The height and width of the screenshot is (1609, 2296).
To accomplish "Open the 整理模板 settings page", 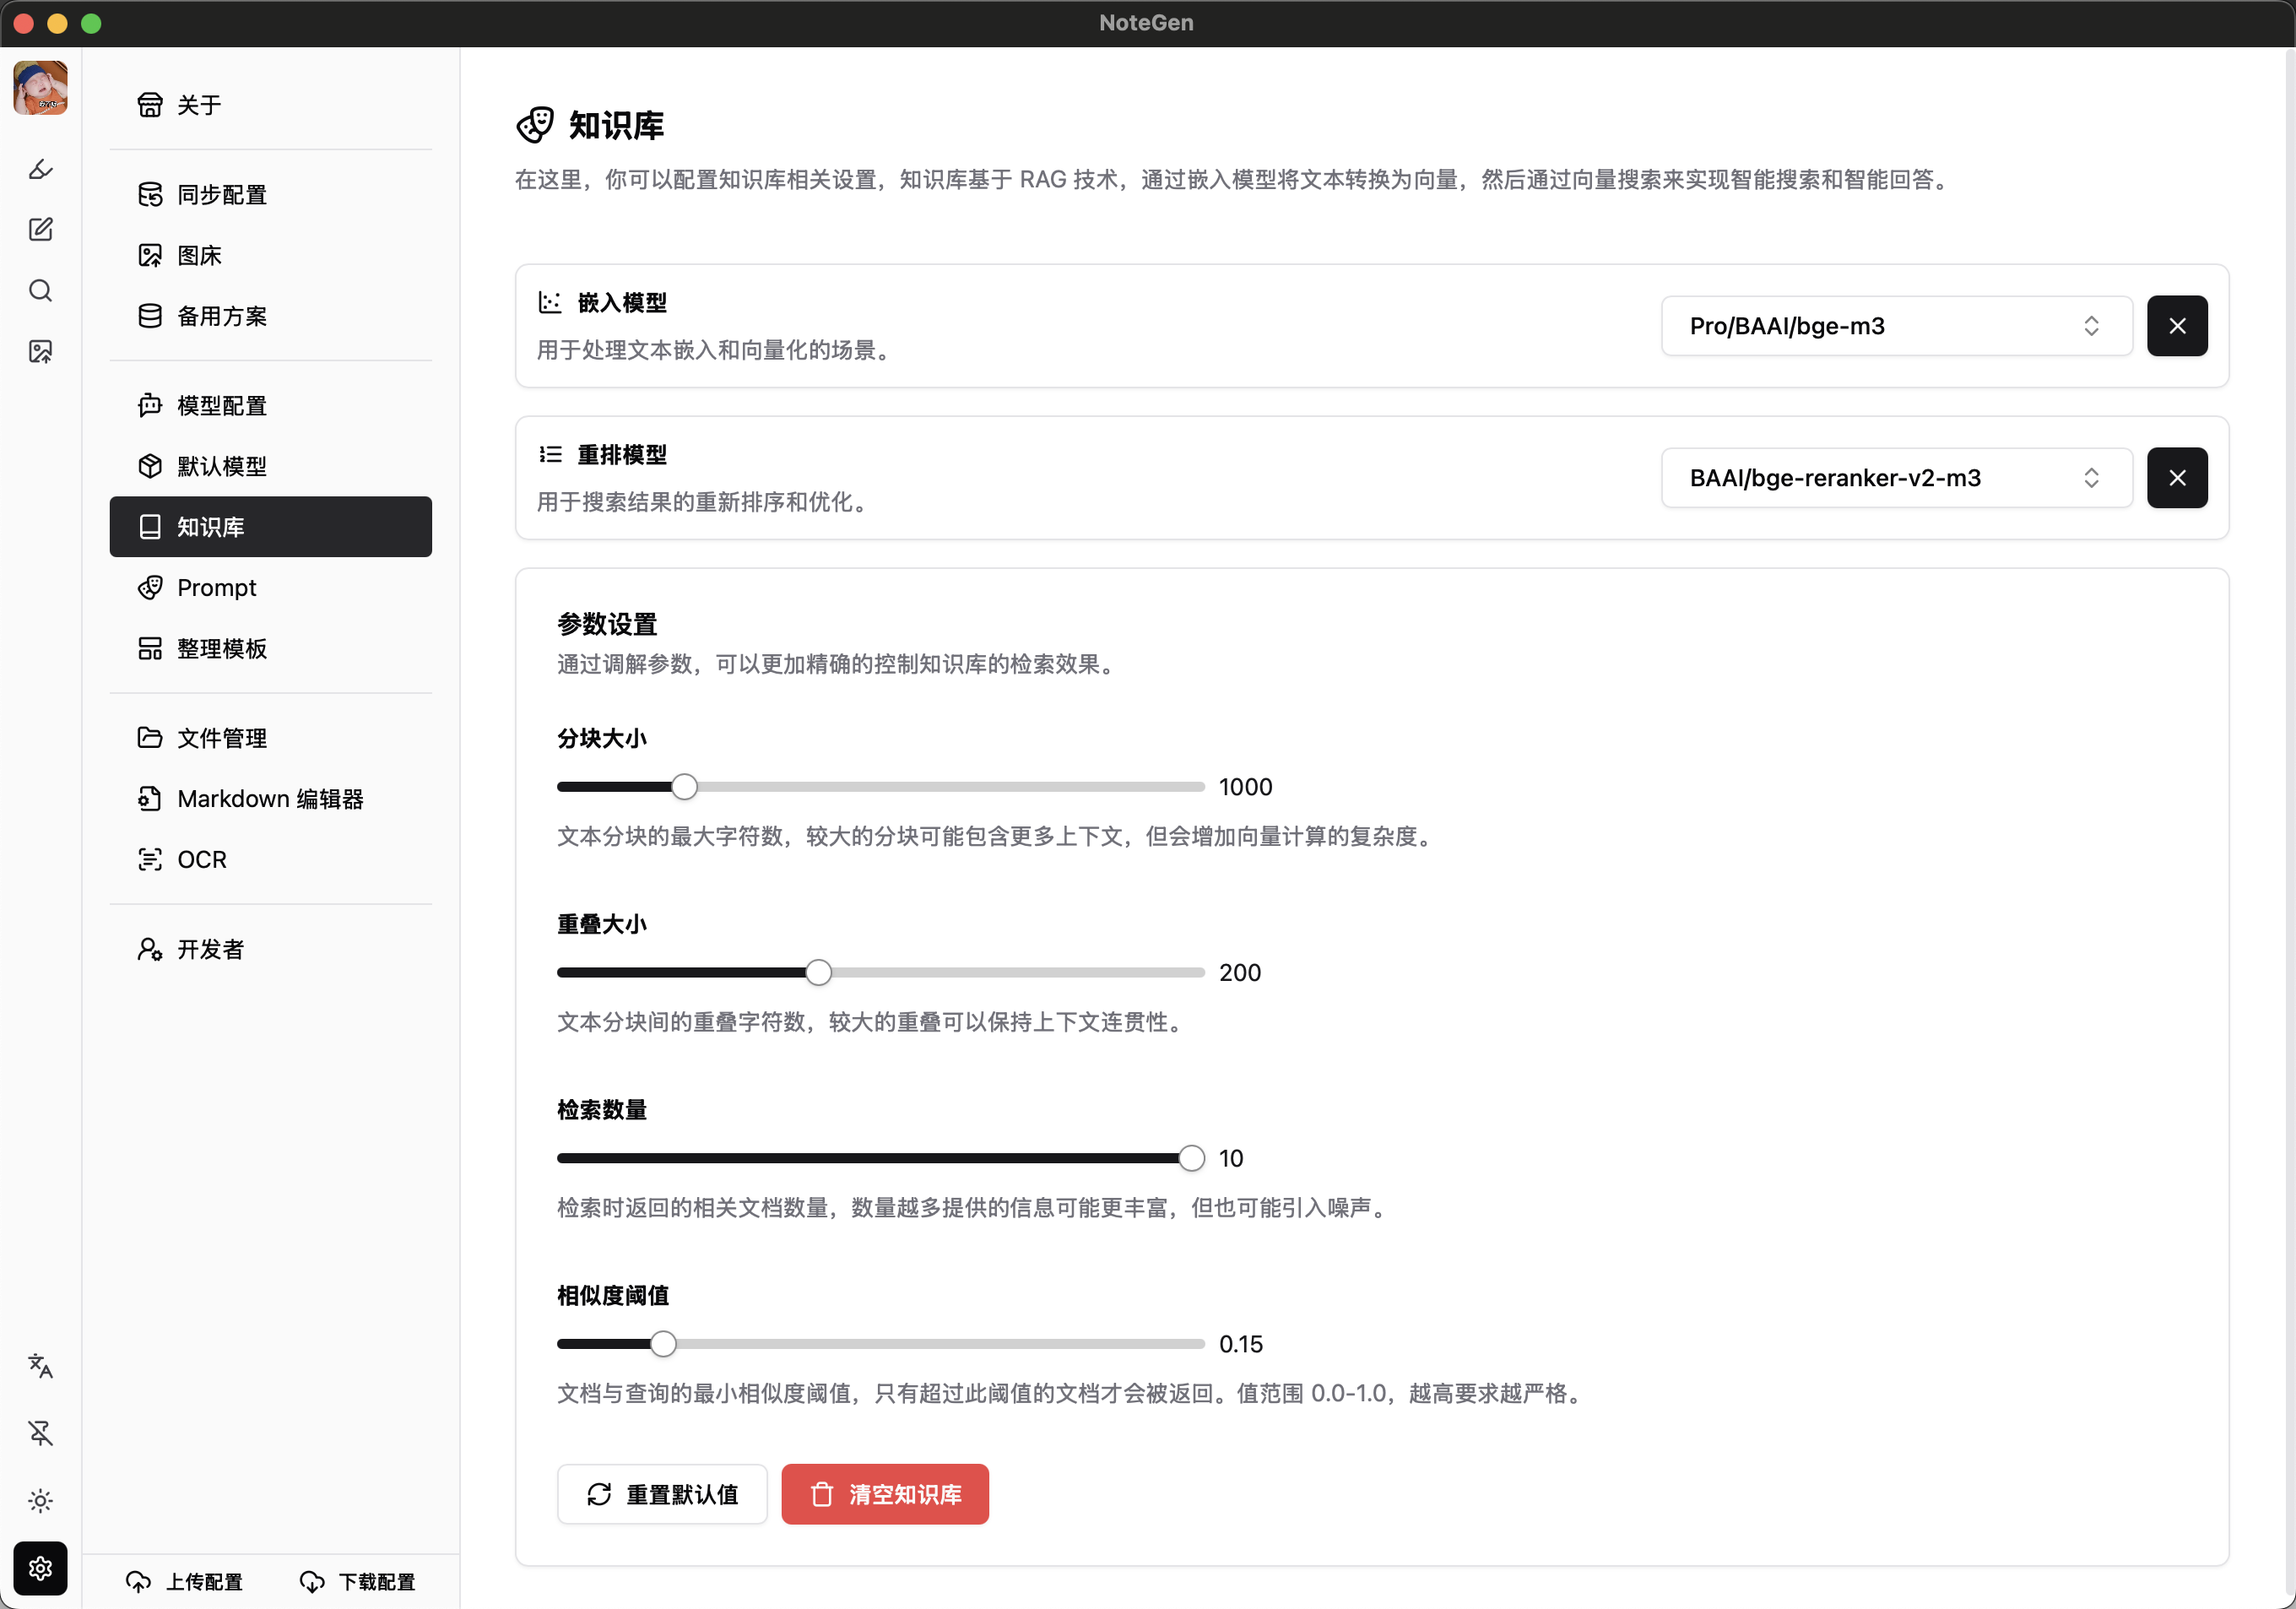I will (x=270, y=649).
